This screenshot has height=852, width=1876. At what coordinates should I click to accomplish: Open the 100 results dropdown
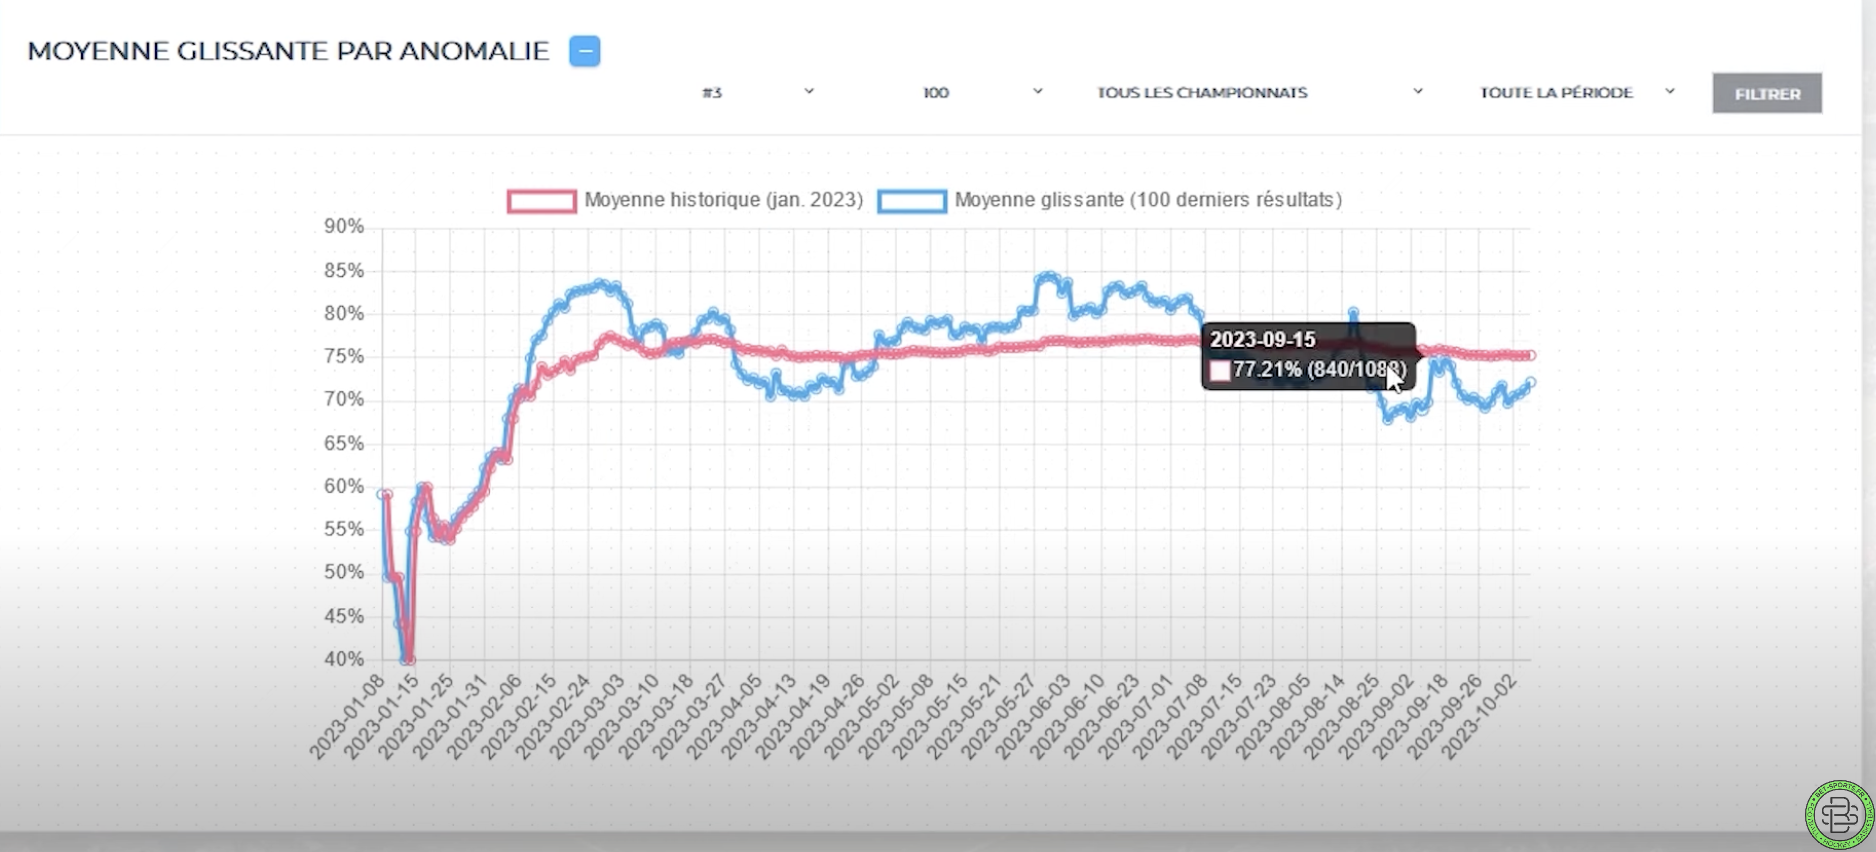982,92
